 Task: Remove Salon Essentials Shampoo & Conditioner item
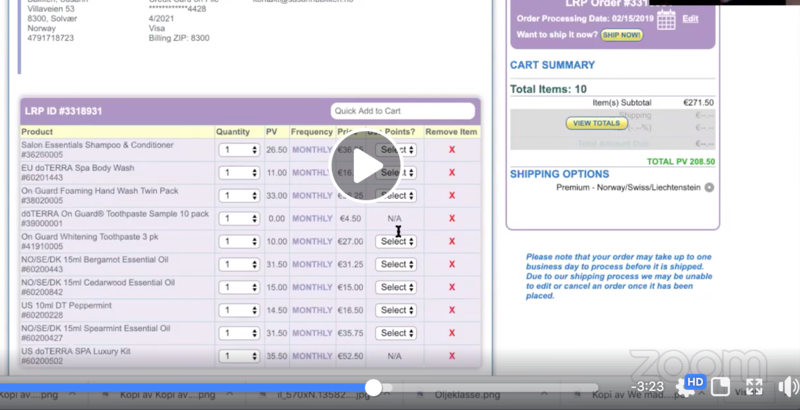point(452,150)
